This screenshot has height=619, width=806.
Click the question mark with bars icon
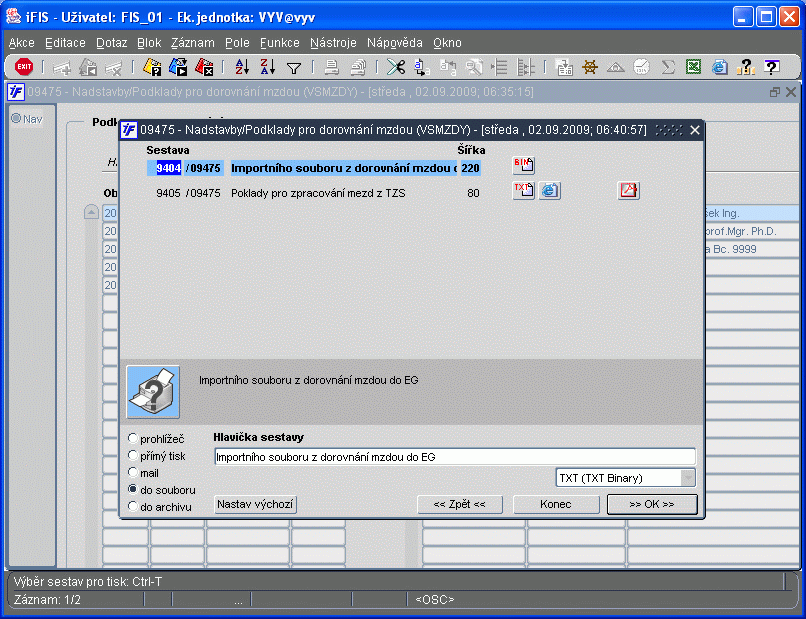pyautogui.click(x=745, y=67)
